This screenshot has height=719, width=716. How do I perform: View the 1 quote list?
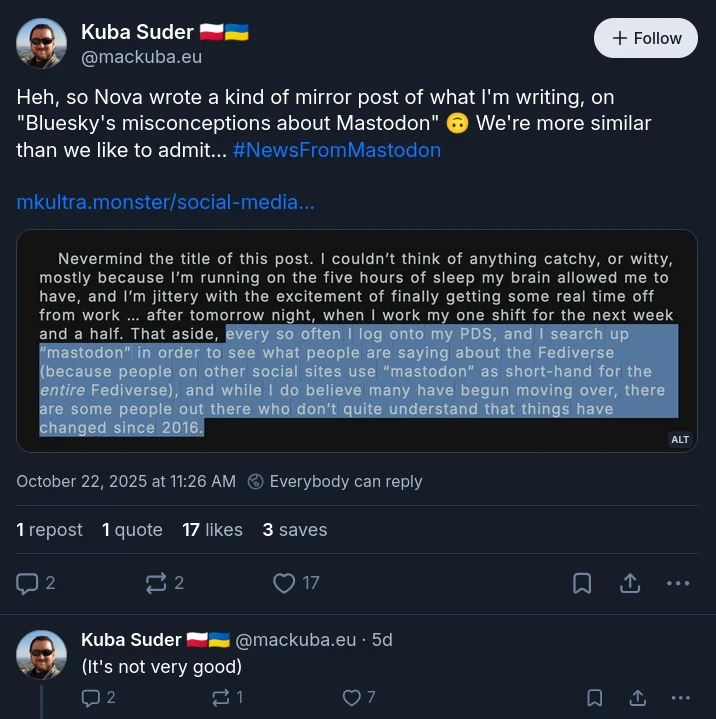(132, 530)
